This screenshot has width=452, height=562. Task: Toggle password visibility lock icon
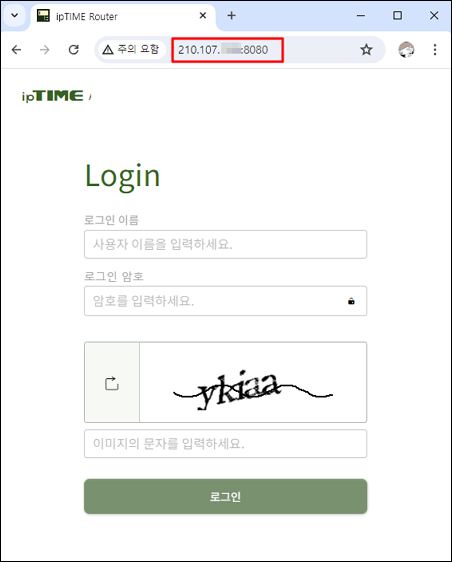351,301
